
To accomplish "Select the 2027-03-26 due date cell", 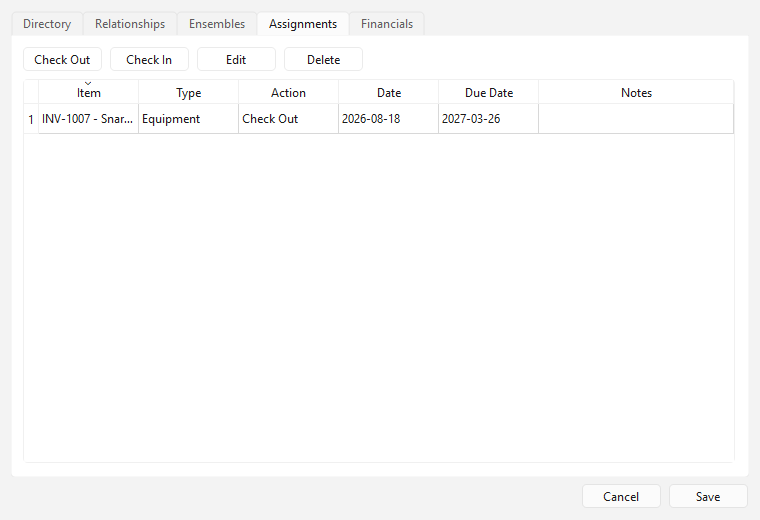I will [489, 119].
